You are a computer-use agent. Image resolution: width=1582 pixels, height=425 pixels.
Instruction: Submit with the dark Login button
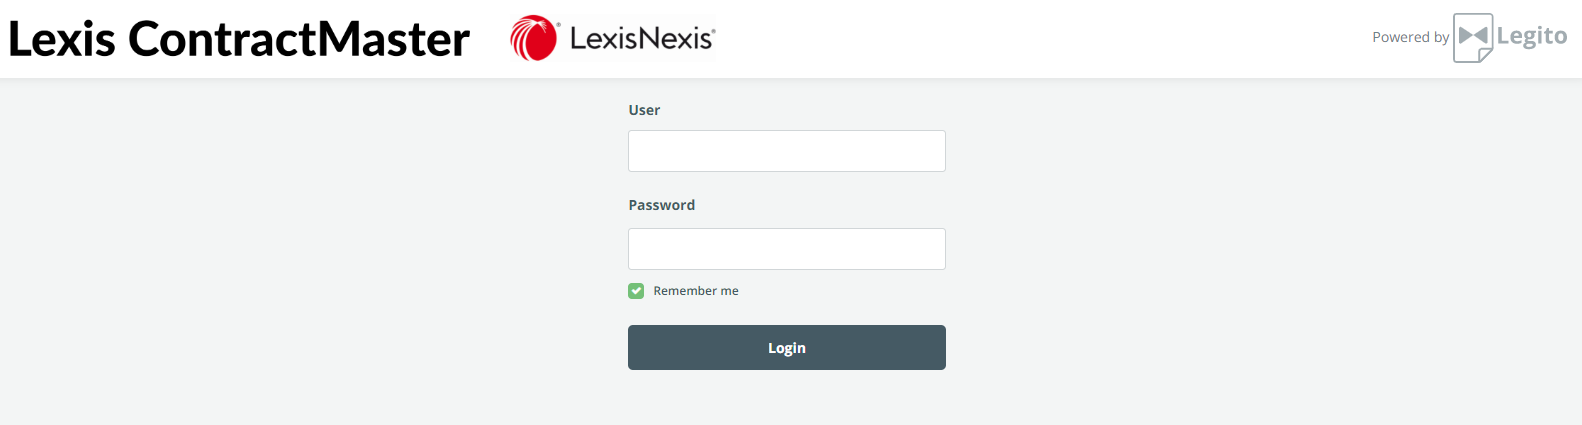coord(787,347)
